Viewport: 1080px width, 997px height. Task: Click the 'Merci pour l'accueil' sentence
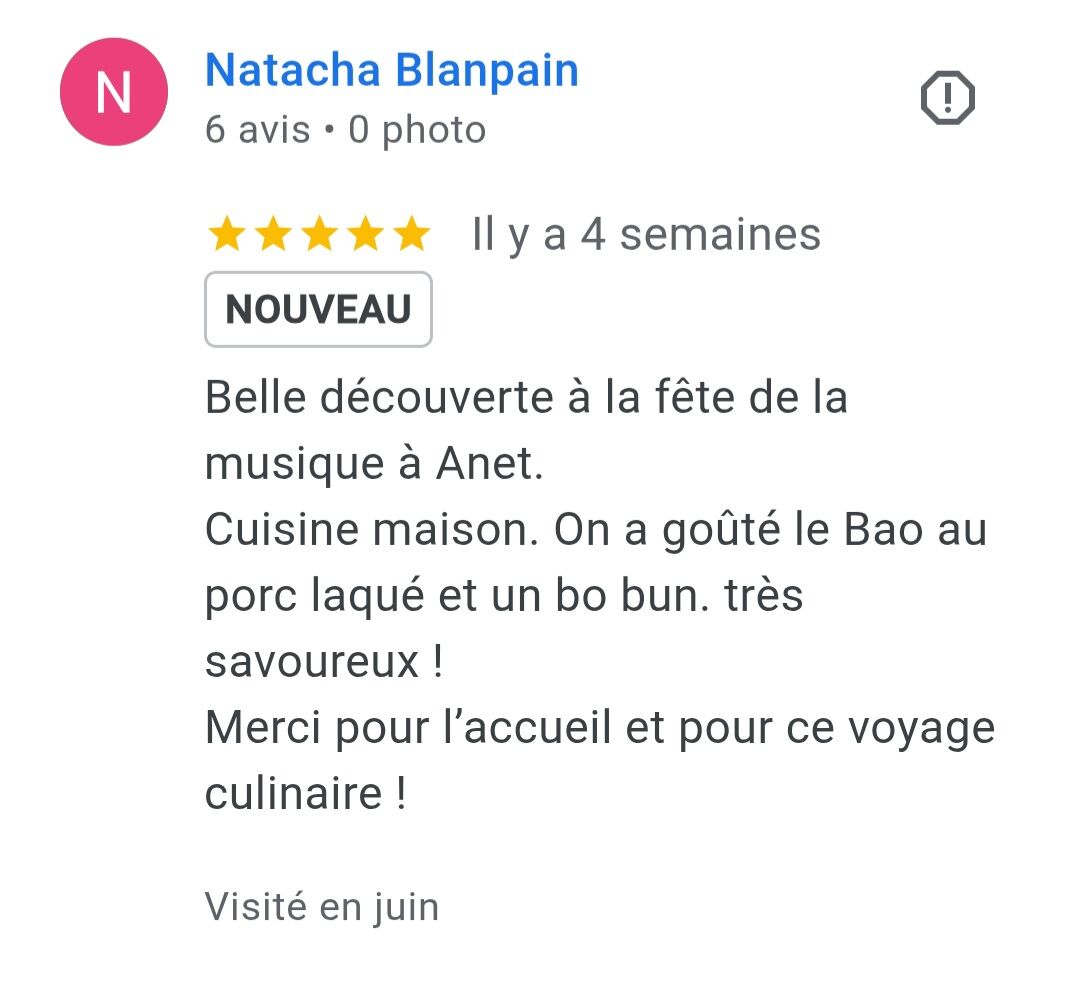click(x=408, y=728)
